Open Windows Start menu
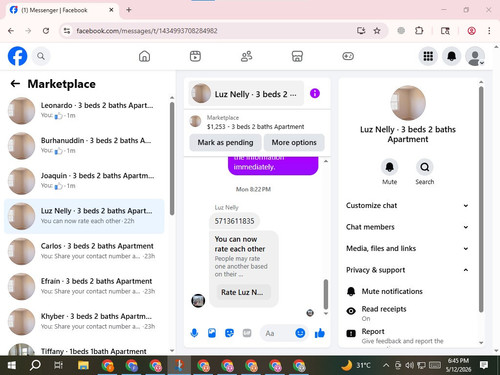 [12, 365]
